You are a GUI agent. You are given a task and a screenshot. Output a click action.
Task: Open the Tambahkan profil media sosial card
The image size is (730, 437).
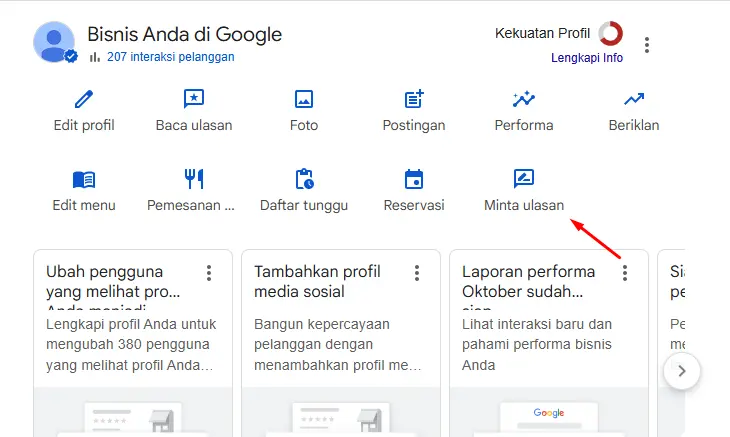click(341, 343)
